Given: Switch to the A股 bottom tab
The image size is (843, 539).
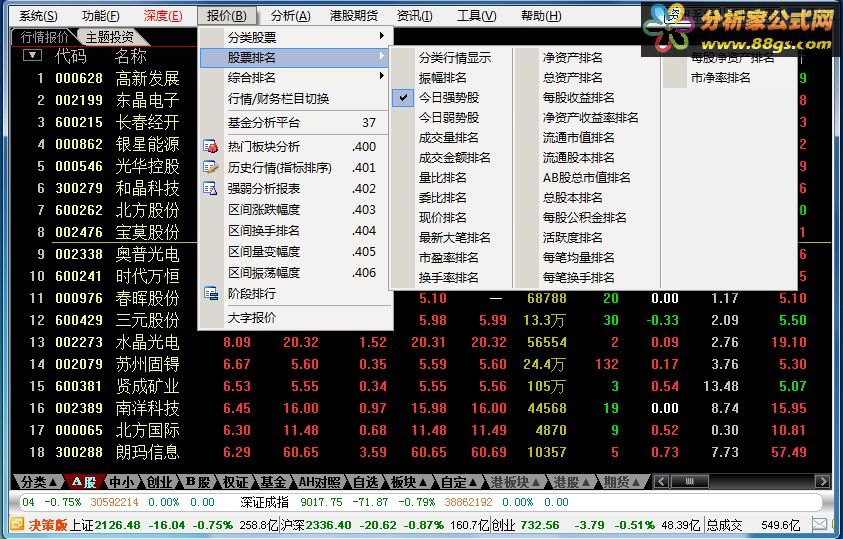Looking at the screenshot, I should [x=84, y=482].
